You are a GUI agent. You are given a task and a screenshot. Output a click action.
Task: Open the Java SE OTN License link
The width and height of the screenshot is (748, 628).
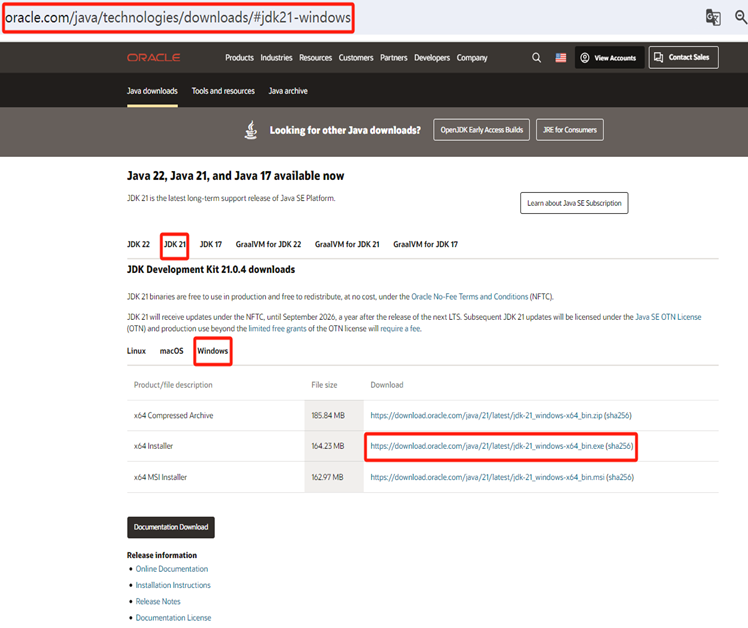click(x=668, y=317)
